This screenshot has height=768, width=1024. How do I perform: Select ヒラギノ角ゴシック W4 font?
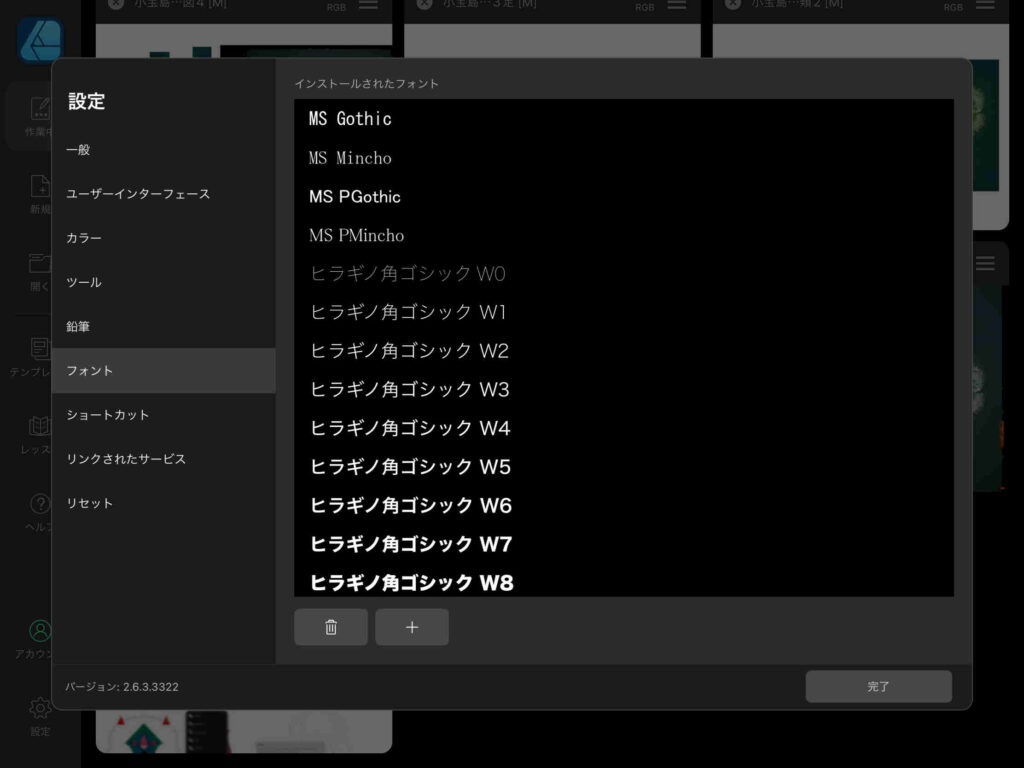point(624,428)
